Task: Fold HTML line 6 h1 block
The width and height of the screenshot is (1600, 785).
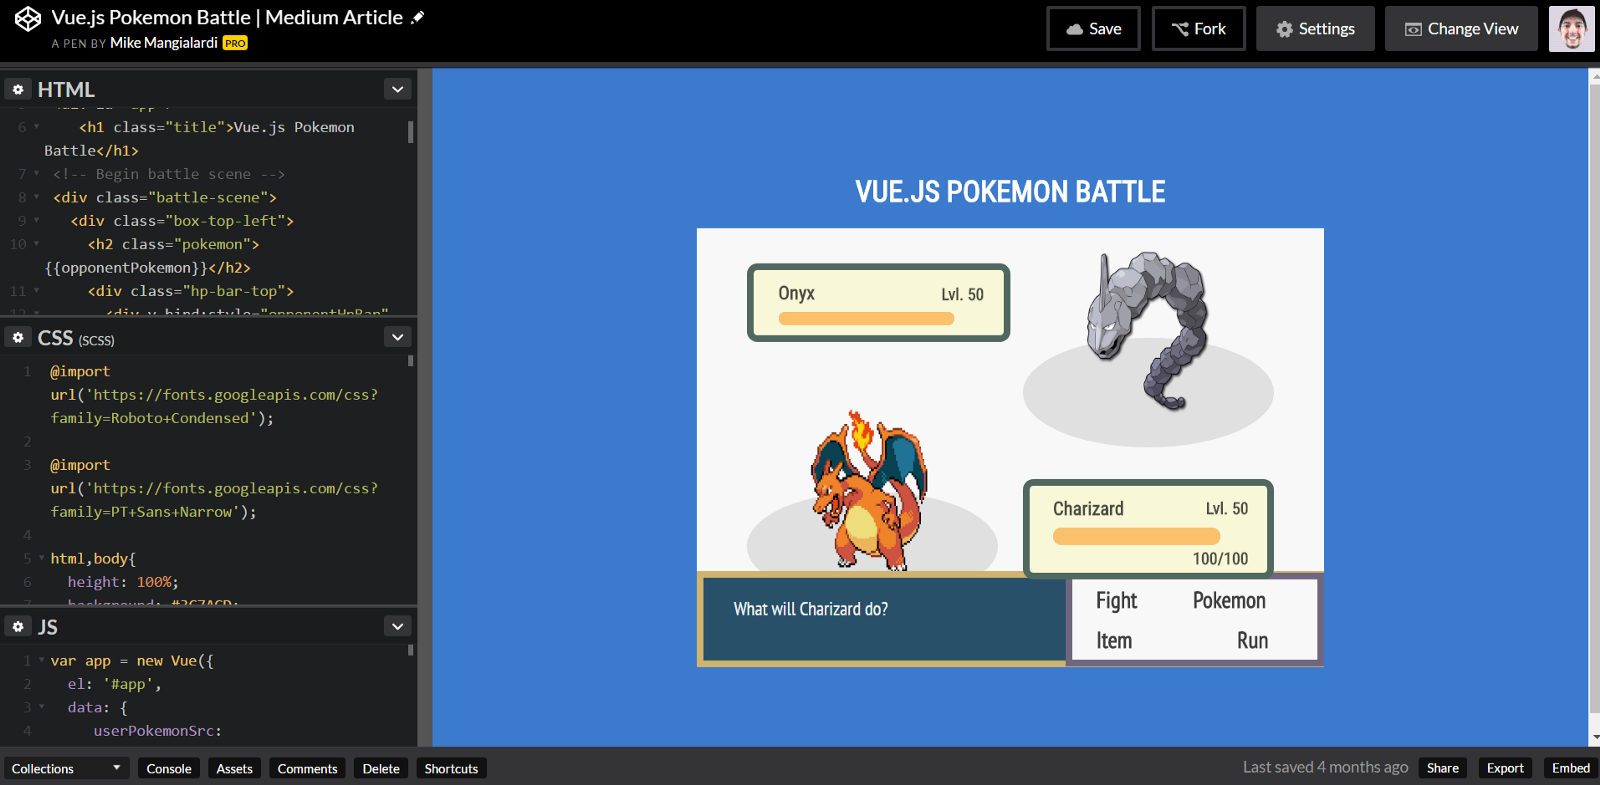Action: [x=37, y=127]
